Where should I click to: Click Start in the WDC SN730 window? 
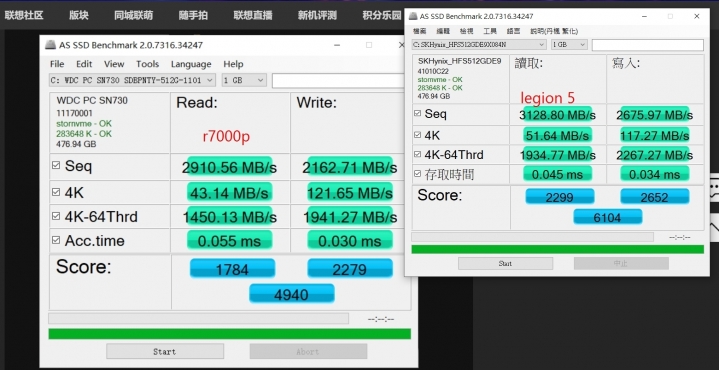tap(165, 351)
